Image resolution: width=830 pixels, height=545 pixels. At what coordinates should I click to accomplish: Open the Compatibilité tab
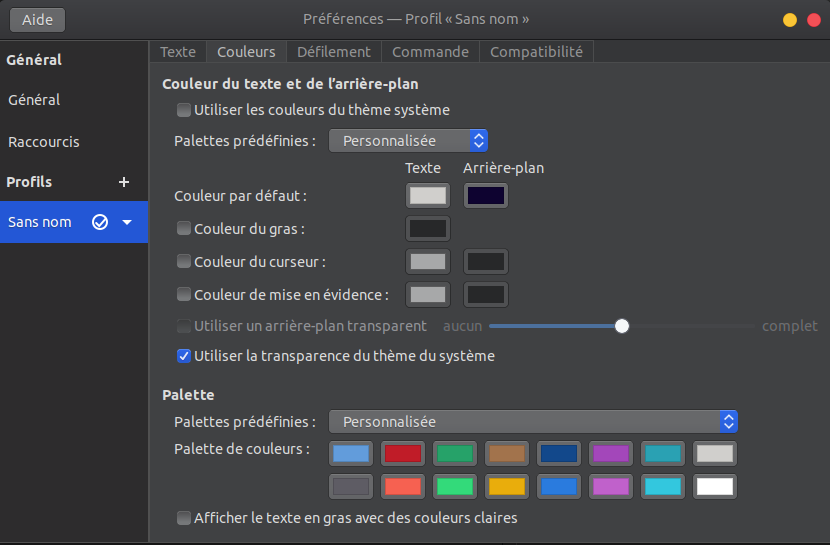536,52
